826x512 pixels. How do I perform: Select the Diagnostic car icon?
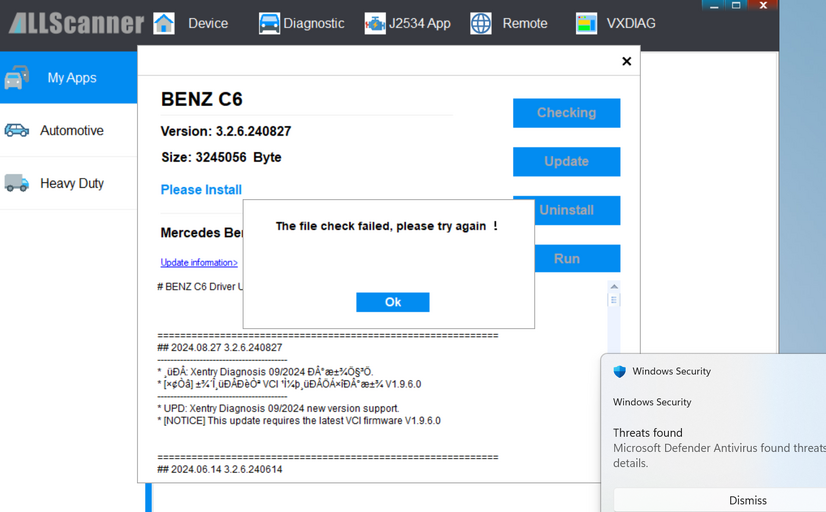(269, 24)
